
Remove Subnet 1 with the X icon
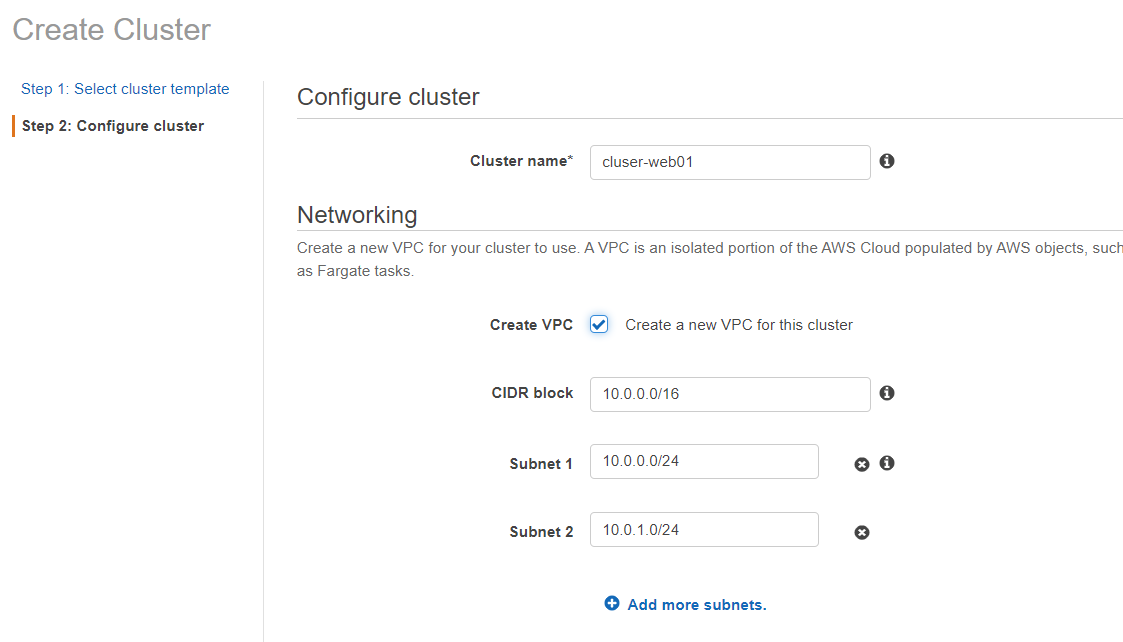pyautogui.click(x=862, y=464)
